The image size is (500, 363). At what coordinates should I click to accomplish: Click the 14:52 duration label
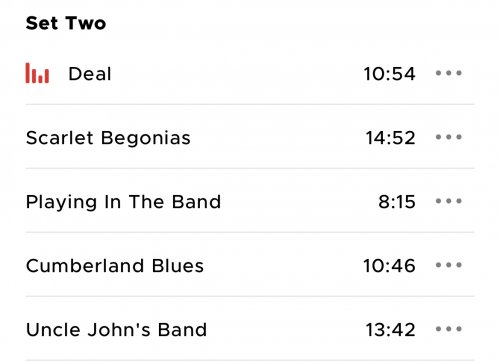click(x=390, y=138)
